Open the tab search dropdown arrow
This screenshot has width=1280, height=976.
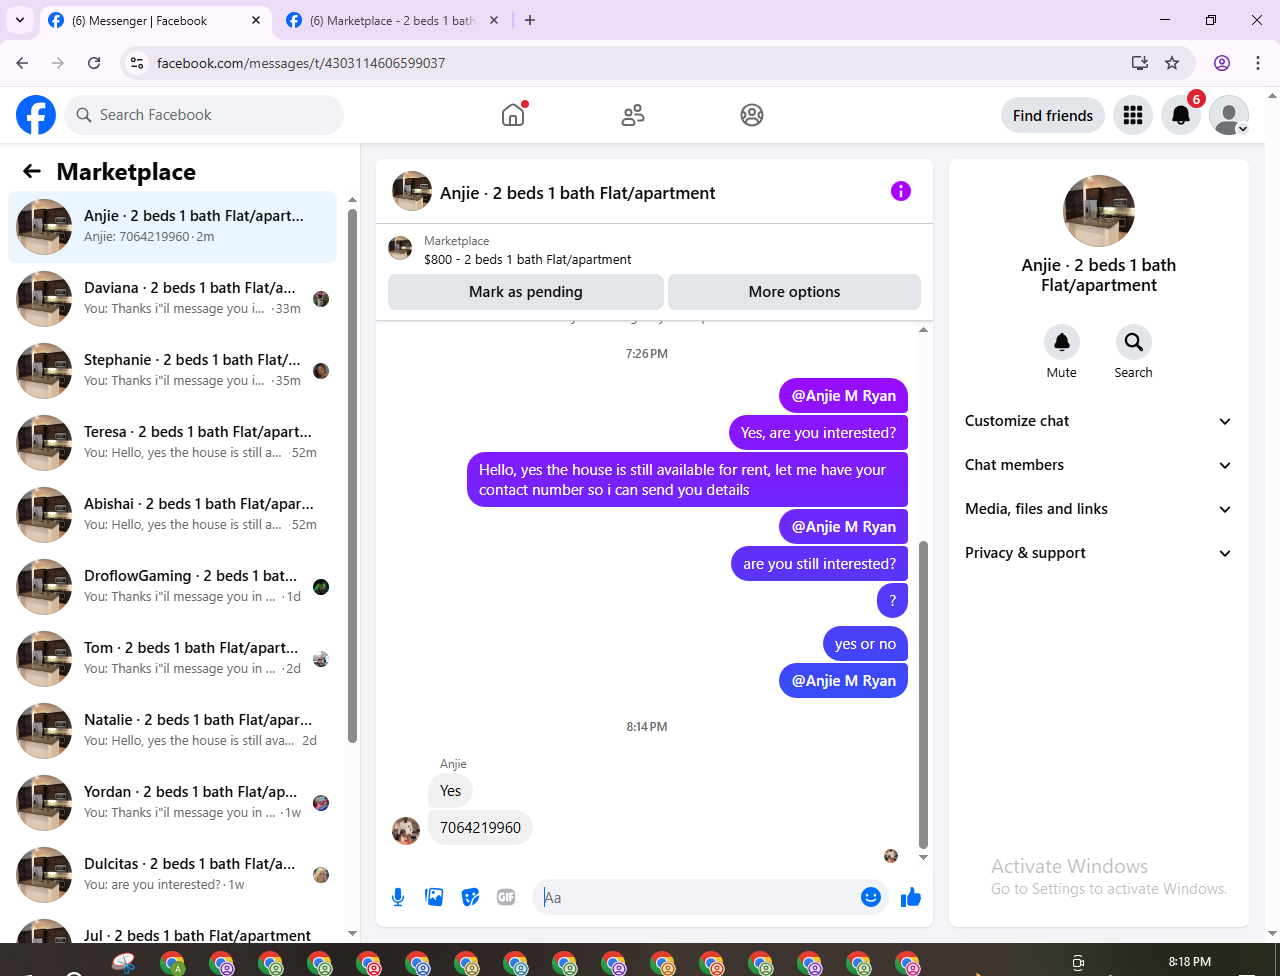point(20,20)
